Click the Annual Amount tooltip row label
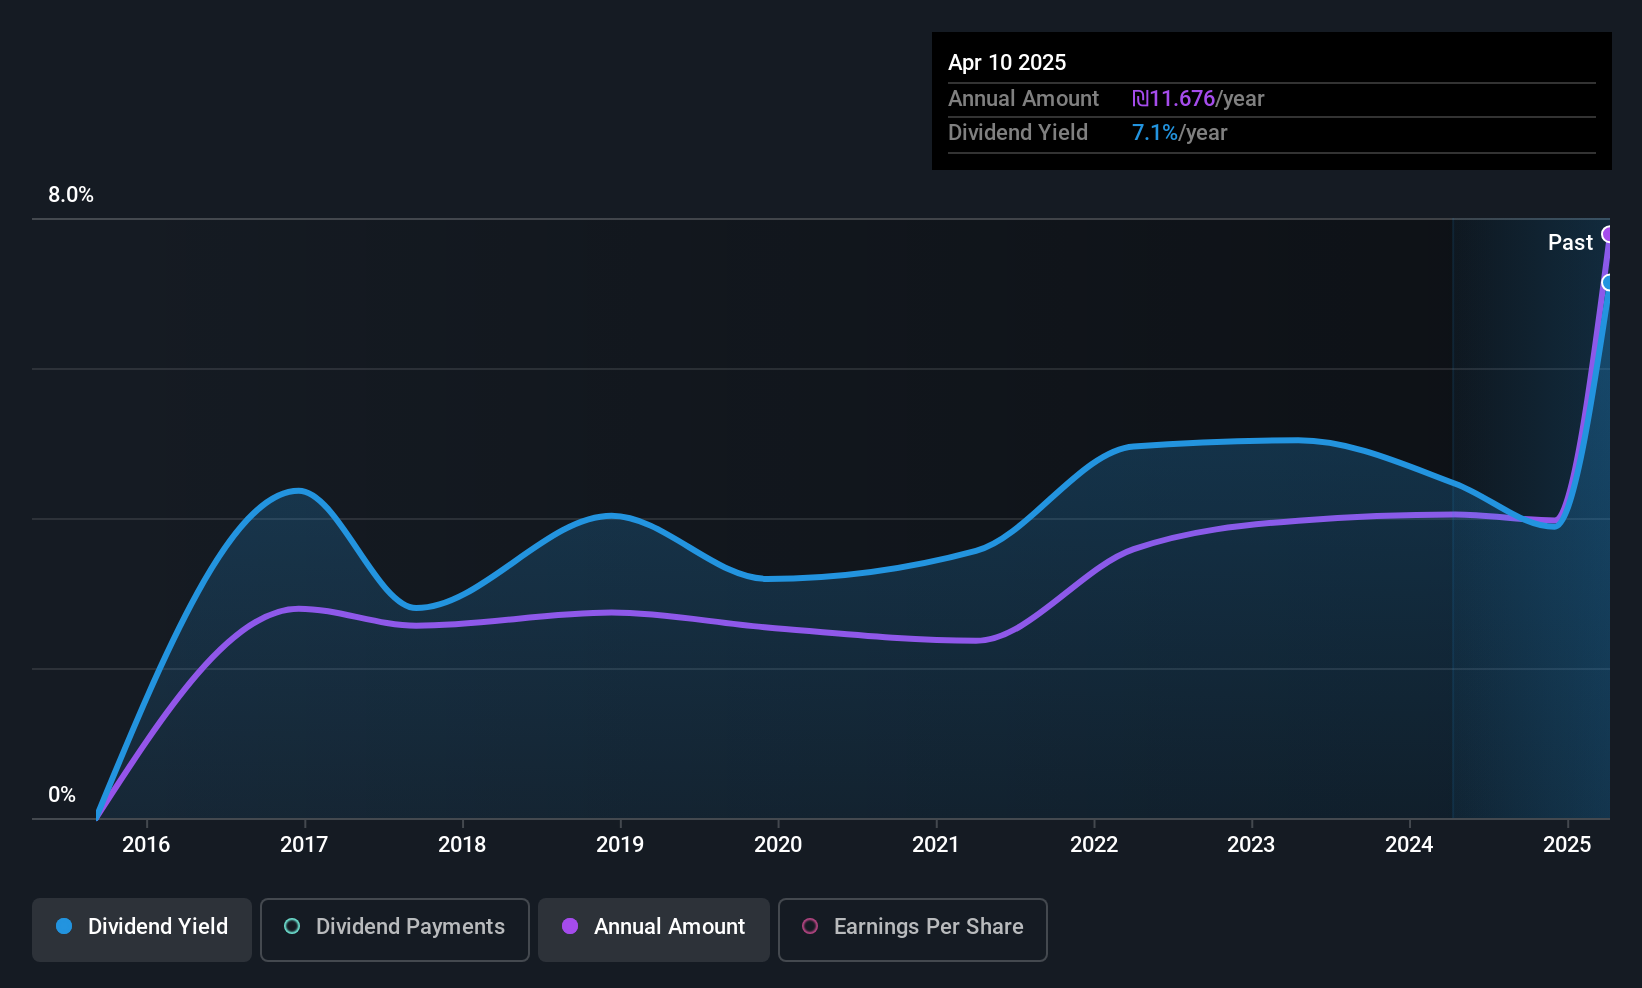 coord(1023,99)
